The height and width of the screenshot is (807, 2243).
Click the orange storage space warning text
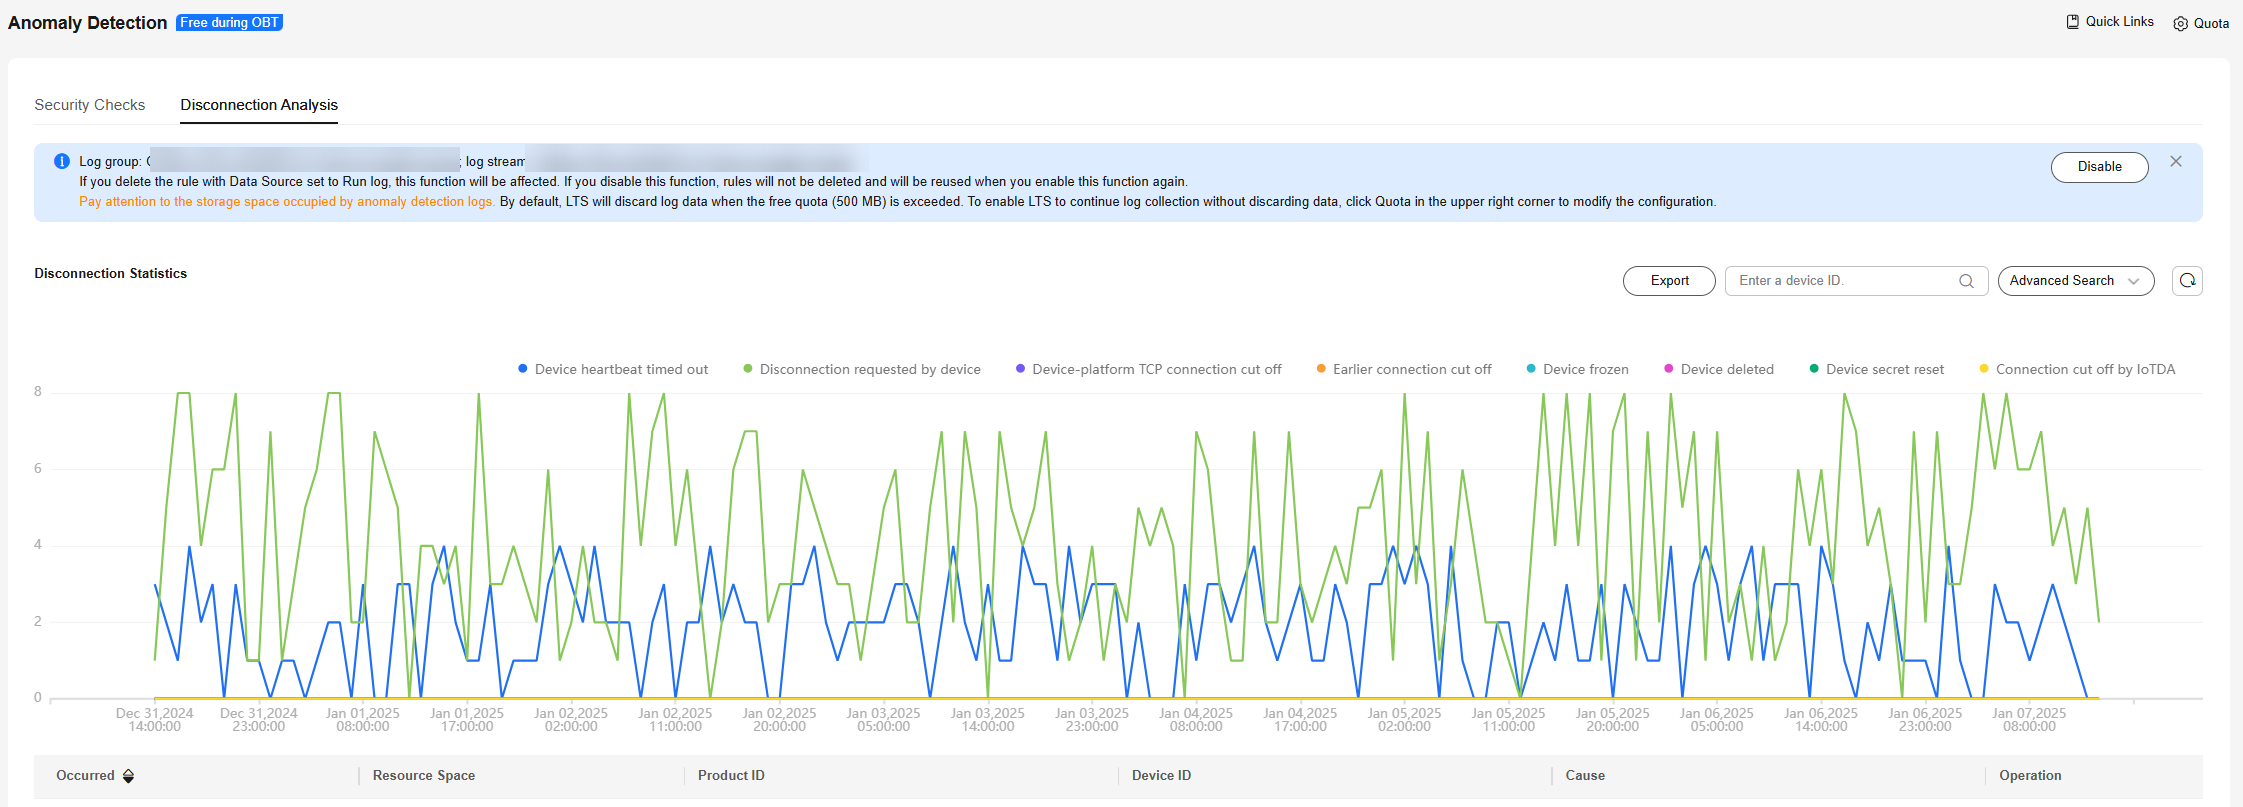[x=287, y=202]
